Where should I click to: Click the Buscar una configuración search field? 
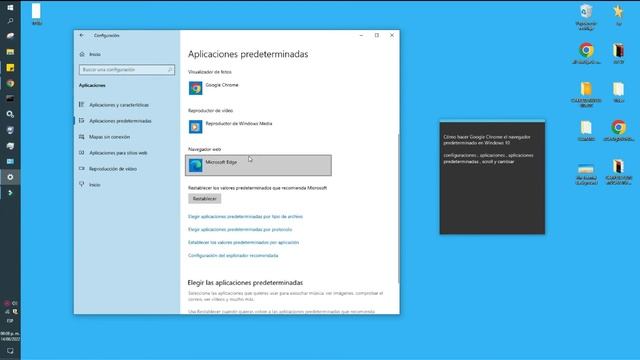point(127,70)
